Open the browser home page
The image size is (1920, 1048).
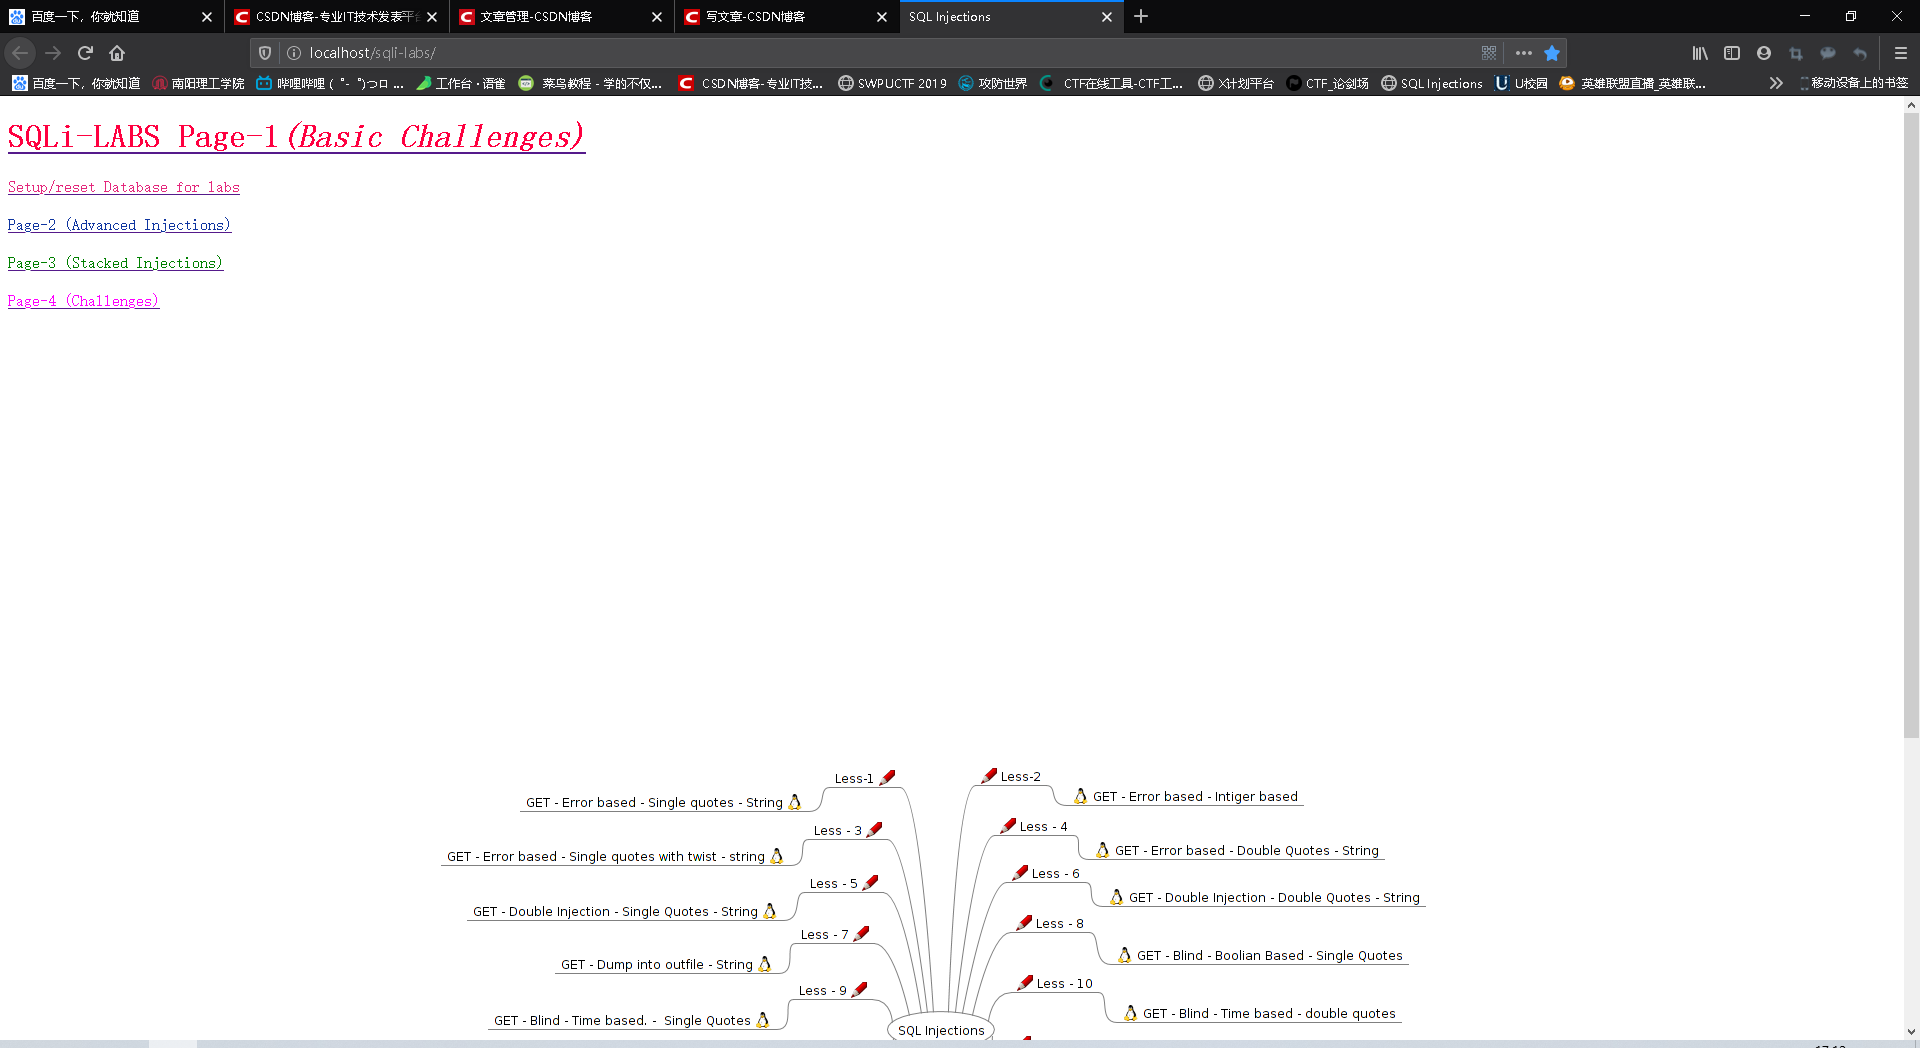[117, 53]
